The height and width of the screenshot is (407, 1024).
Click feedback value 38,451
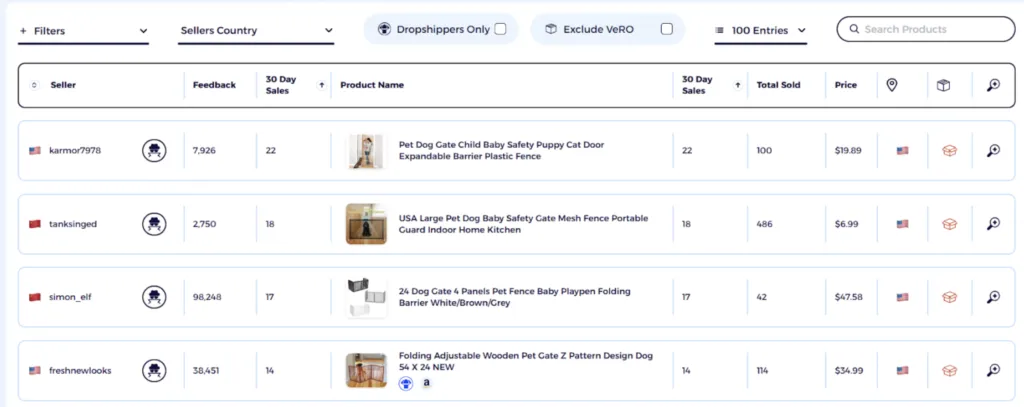coord(206,370)
